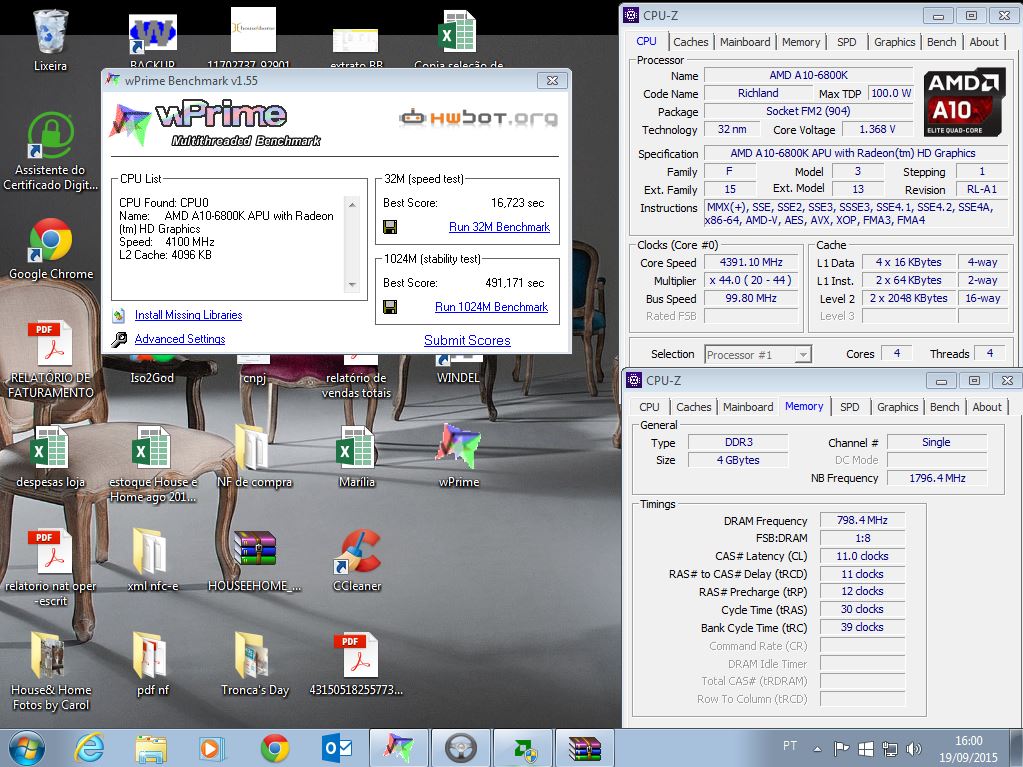
Task: Launch the CCleaner shortcut
Action: 357,560
